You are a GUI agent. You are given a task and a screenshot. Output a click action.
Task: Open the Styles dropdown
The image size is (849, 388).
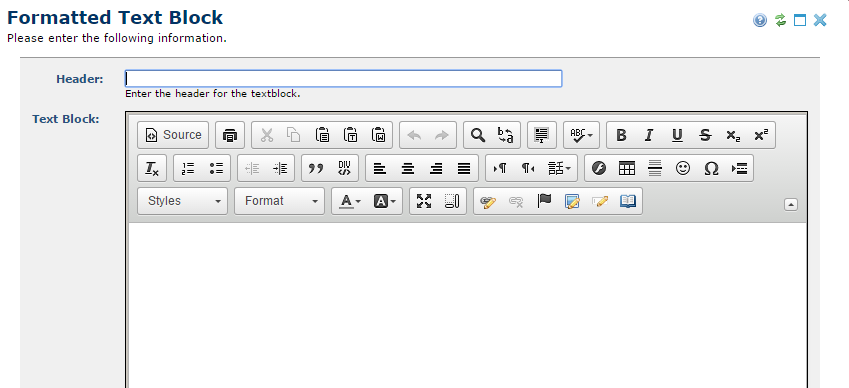pos(182,201)
